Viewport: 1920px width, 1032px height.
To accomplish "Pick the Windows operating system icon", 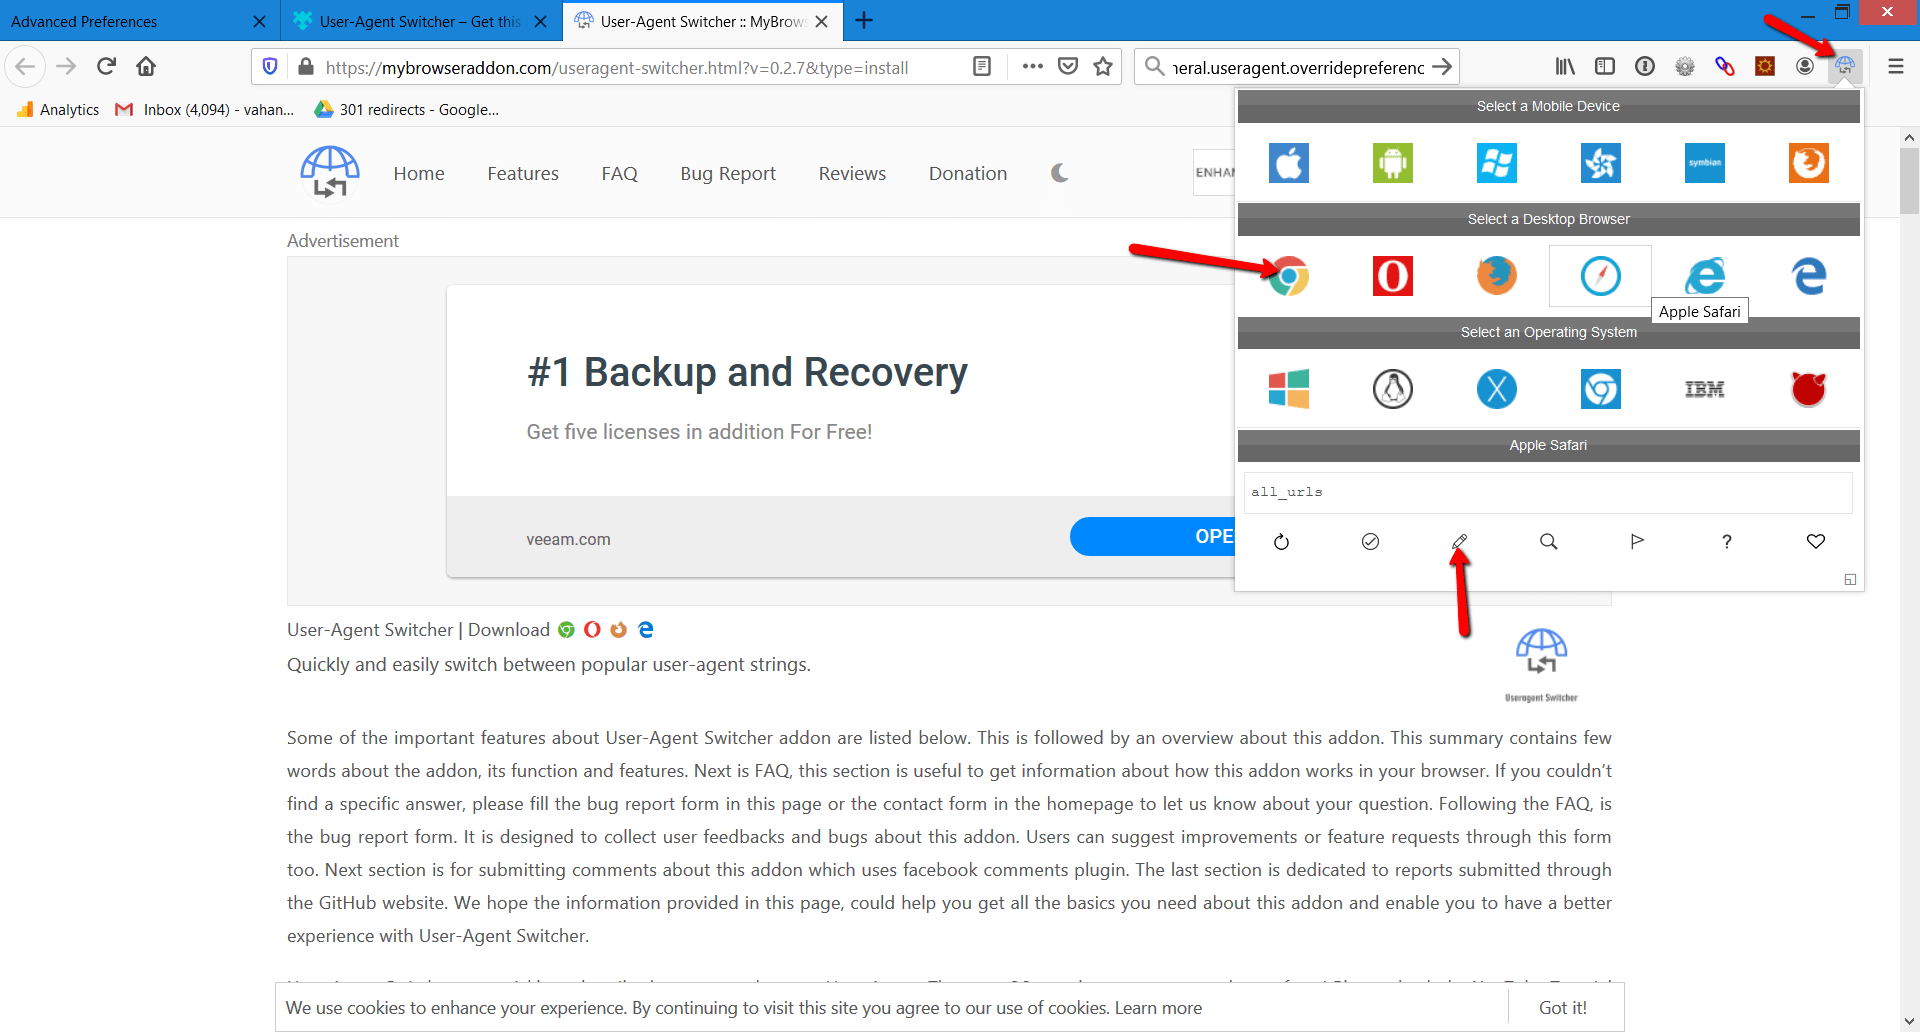I will [x=1288, y=389].
